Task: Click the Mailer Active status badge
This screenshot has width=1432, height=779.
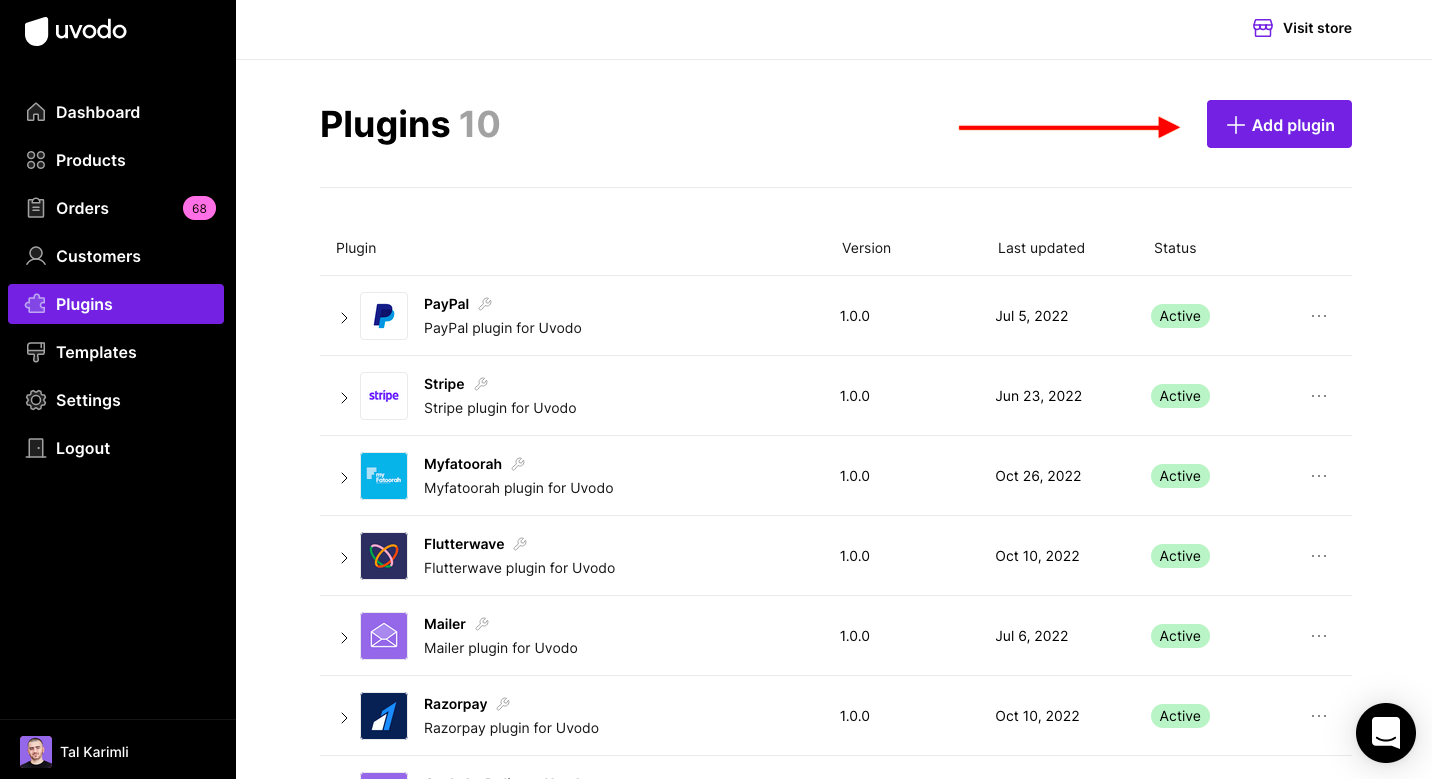Action: 1180,636
